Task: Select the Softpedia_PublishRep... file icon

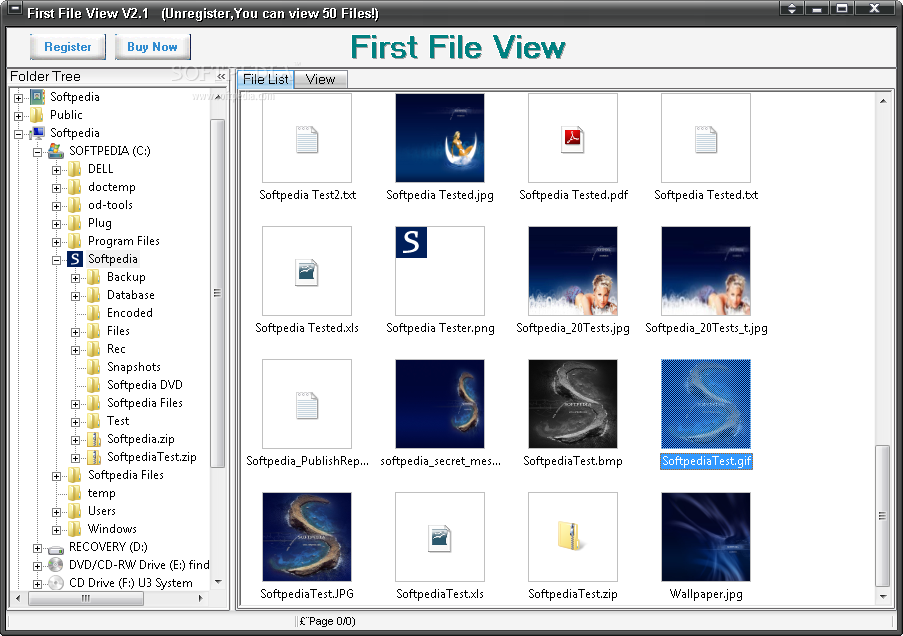Action: pyautogui.click(x=307, y=404)
